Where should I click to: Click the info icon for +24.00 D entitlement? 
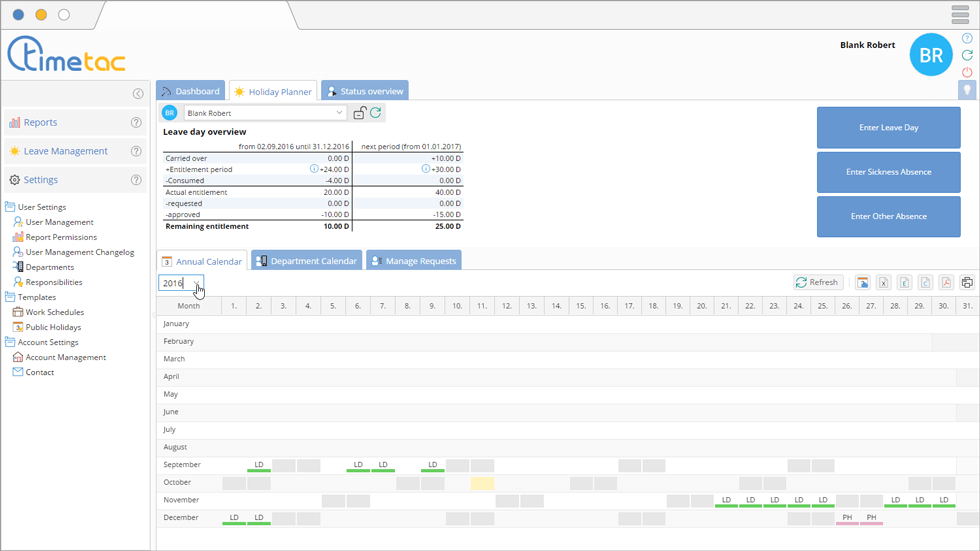pyautogui.click(x=314, y=169)
